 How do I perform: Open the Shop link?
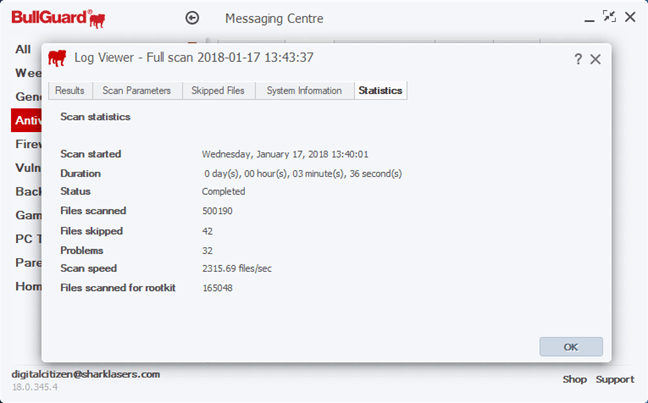coord(574,379)
